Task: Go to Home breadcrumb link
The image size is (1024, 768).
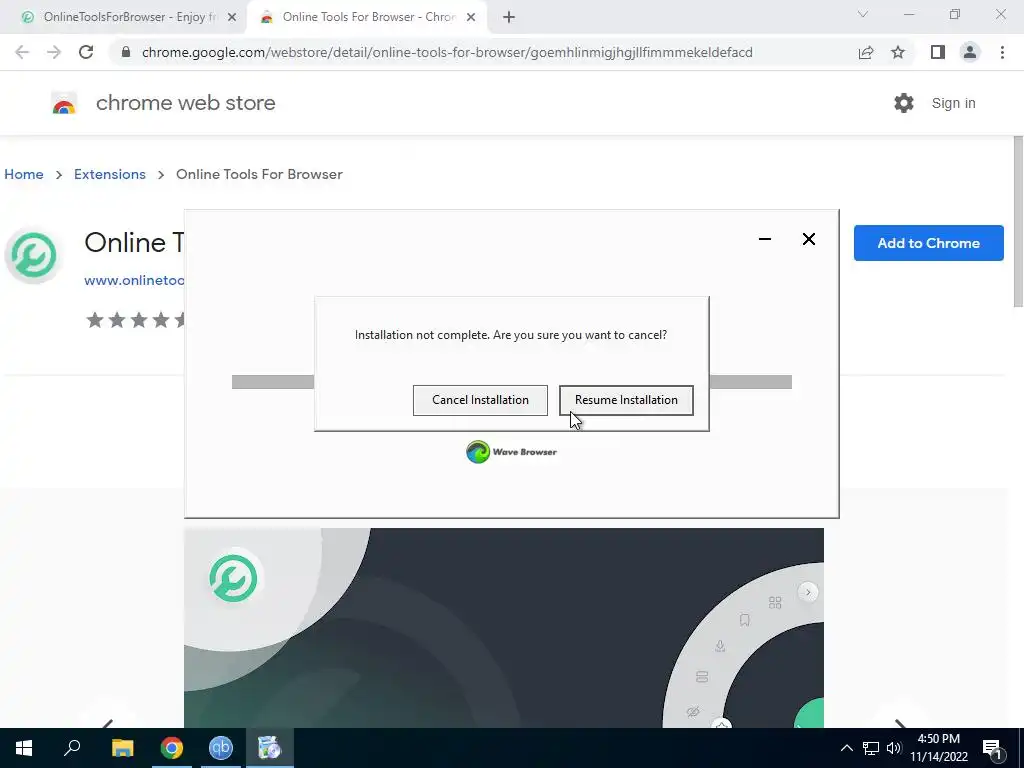Action: pyautogui.click(x=24, y=174)
